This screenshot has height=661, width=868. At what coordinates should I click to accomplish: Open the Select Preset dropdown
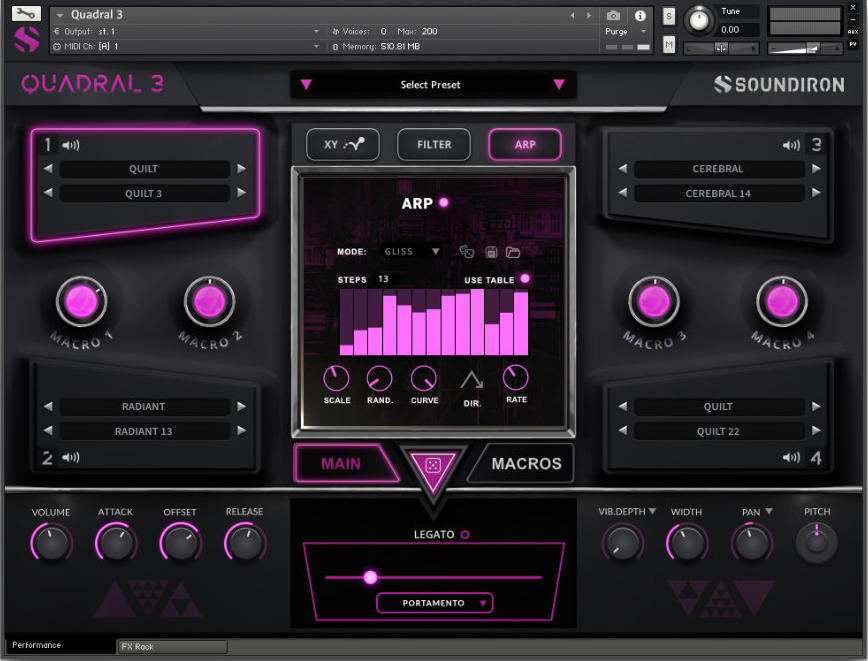tap(432, 85)
